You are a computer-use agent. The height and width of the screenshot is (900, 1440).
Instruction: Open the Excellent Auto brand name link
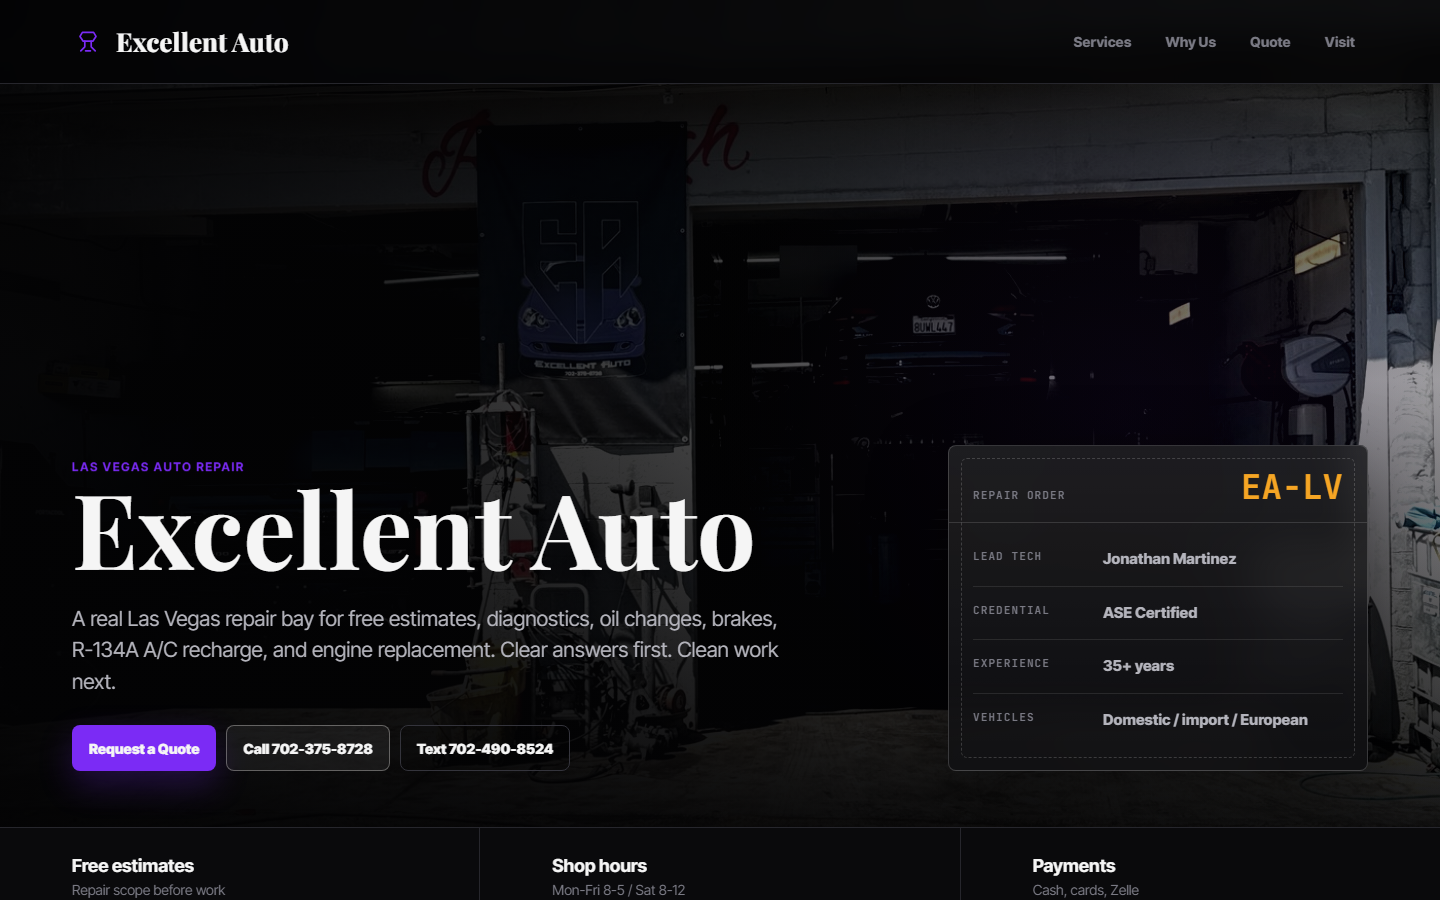(x=202, y=42)
